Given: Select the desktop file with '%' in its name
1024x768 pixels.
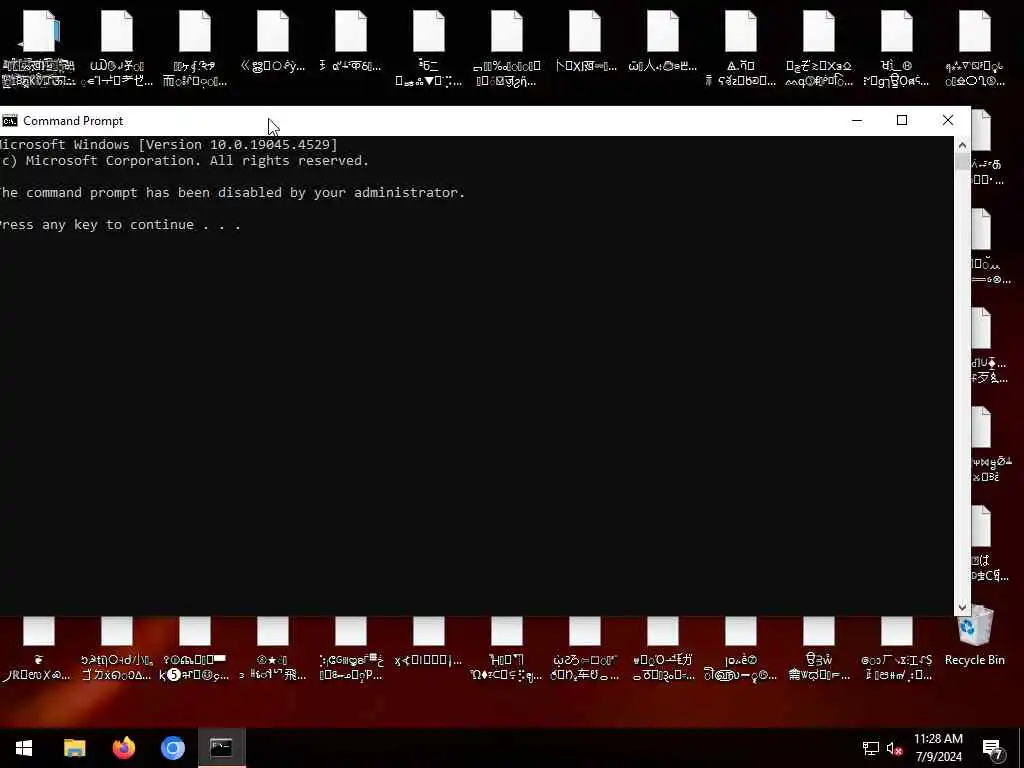Looking at the screenshot, I should tap(507, 49).
